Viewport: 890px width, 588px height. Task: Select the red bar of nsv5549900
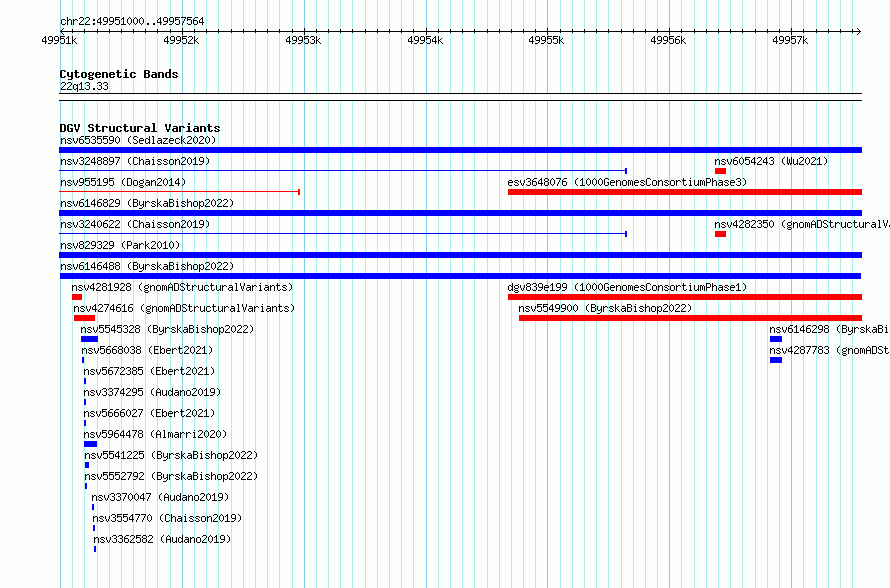[690, 318]
